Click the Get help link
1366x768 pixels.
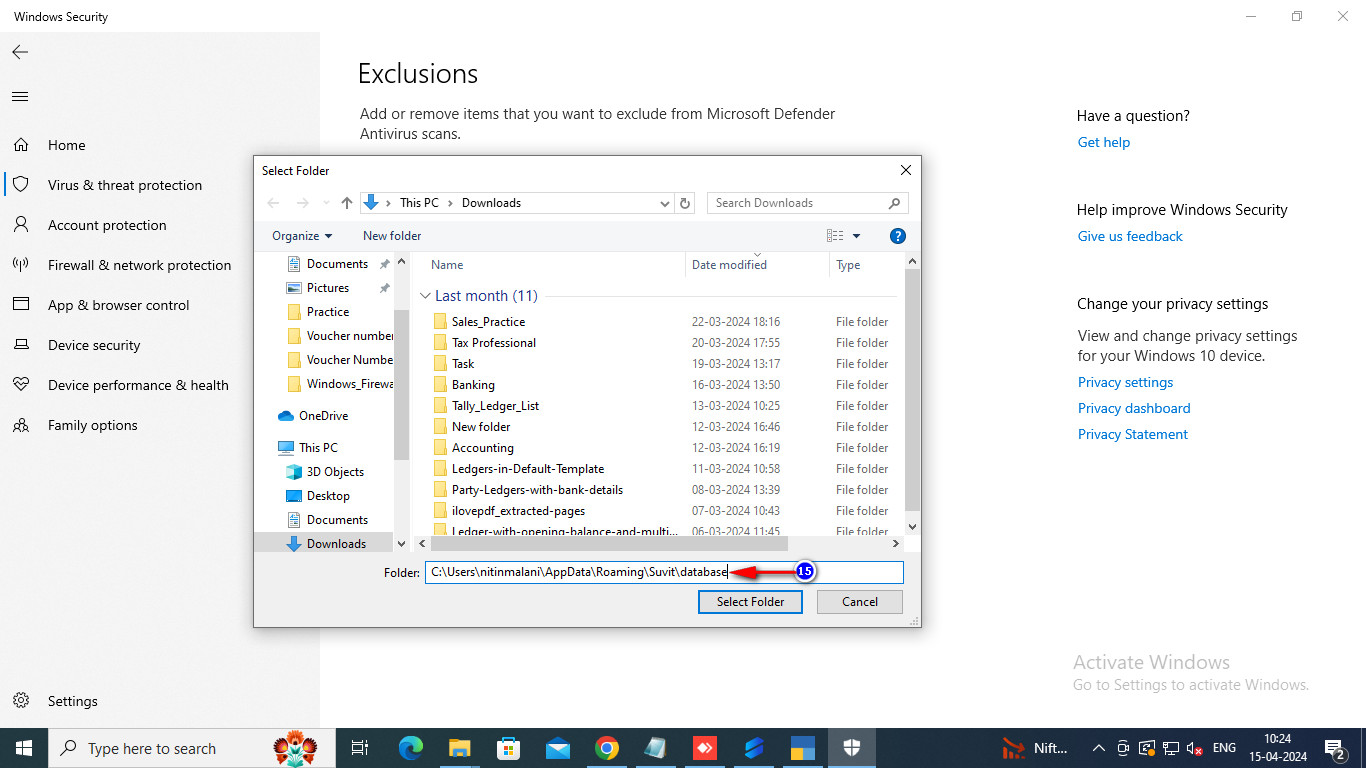coord(1104,142)
